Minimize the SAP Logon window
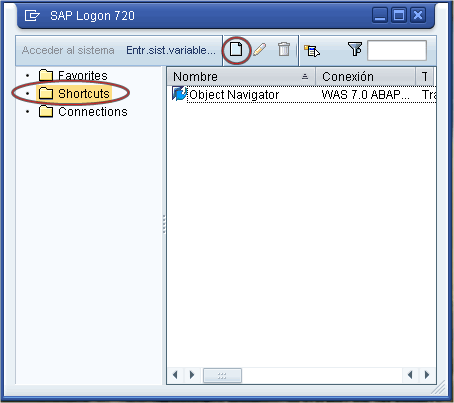This screenshot has height=403, width=454. (x=380, y=15)
